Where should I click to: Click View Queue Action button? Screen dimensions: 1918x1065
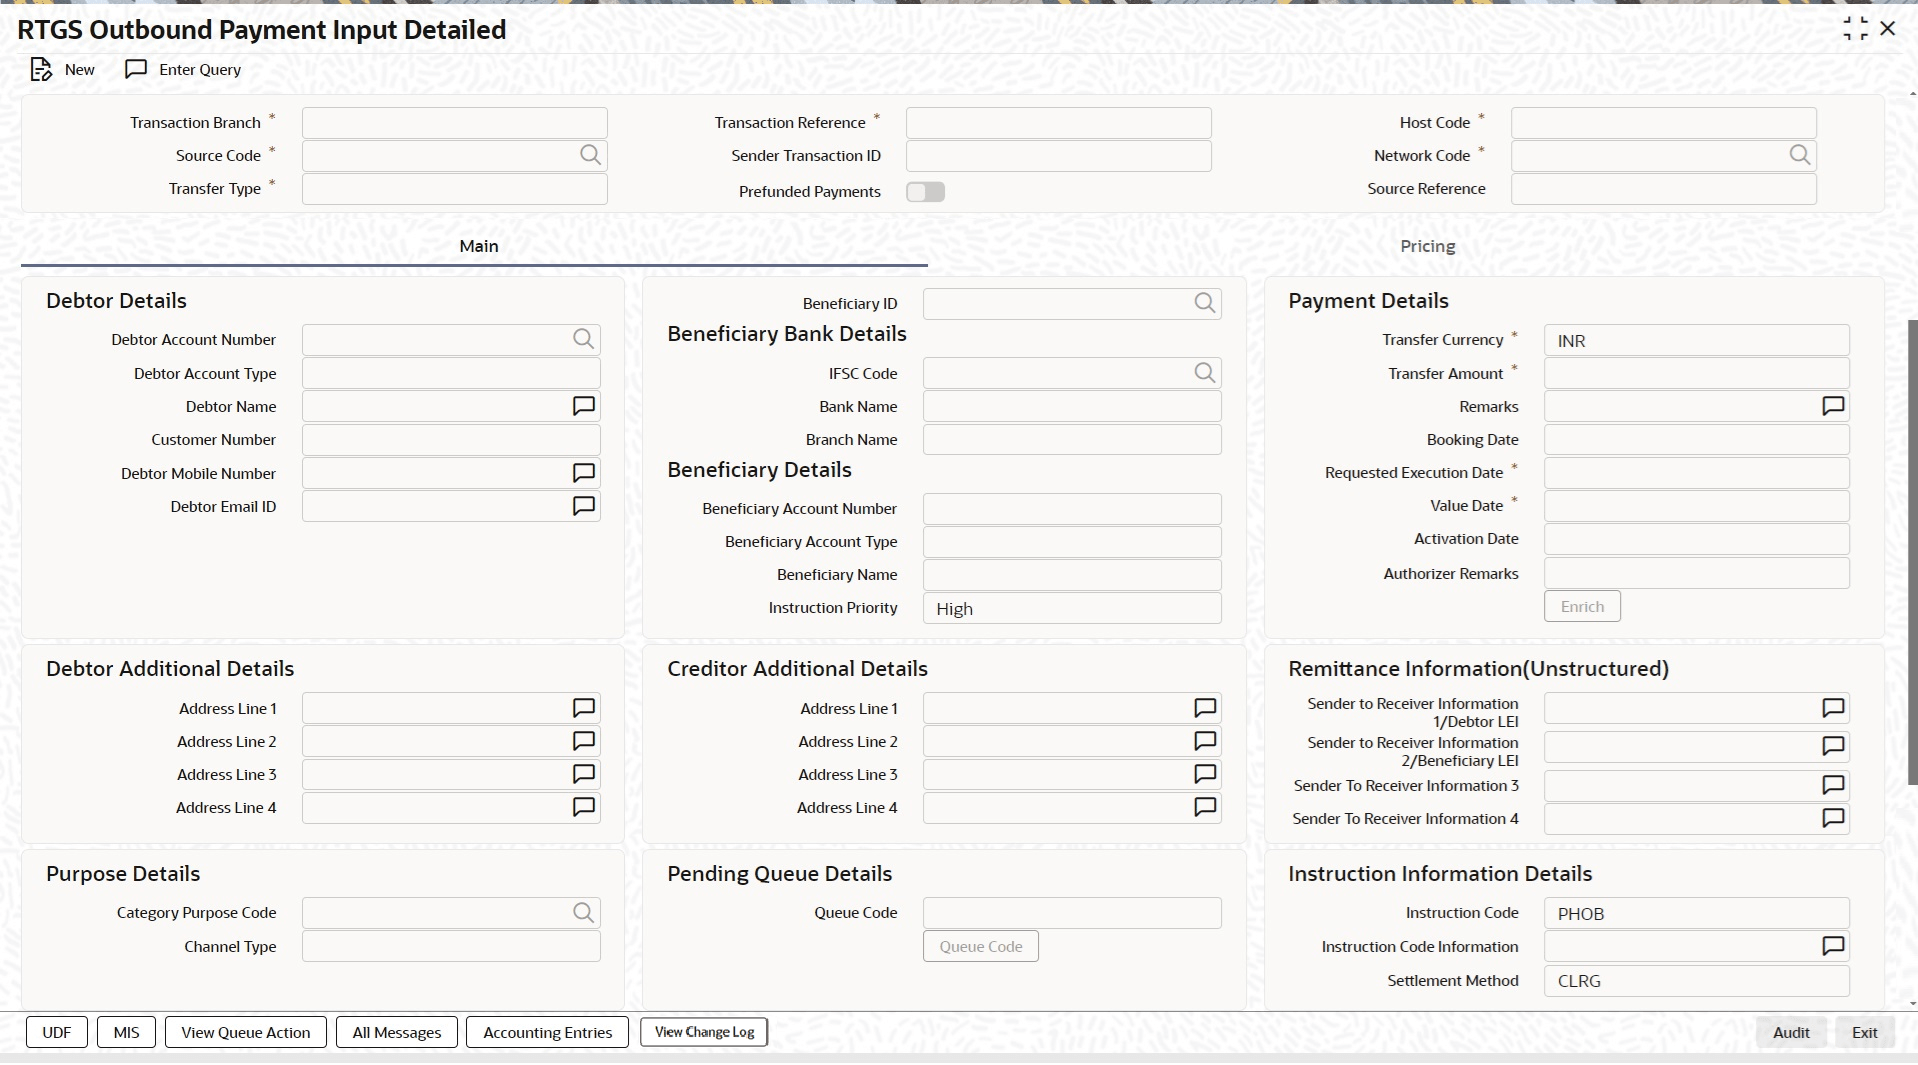(x=246, y=1032)
